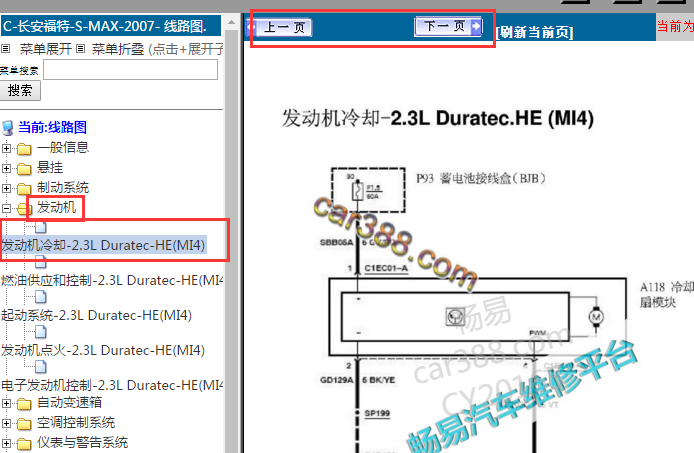Expand the 悬挂 folder node
The image size is (694, 453).
[x=6, y=168]
